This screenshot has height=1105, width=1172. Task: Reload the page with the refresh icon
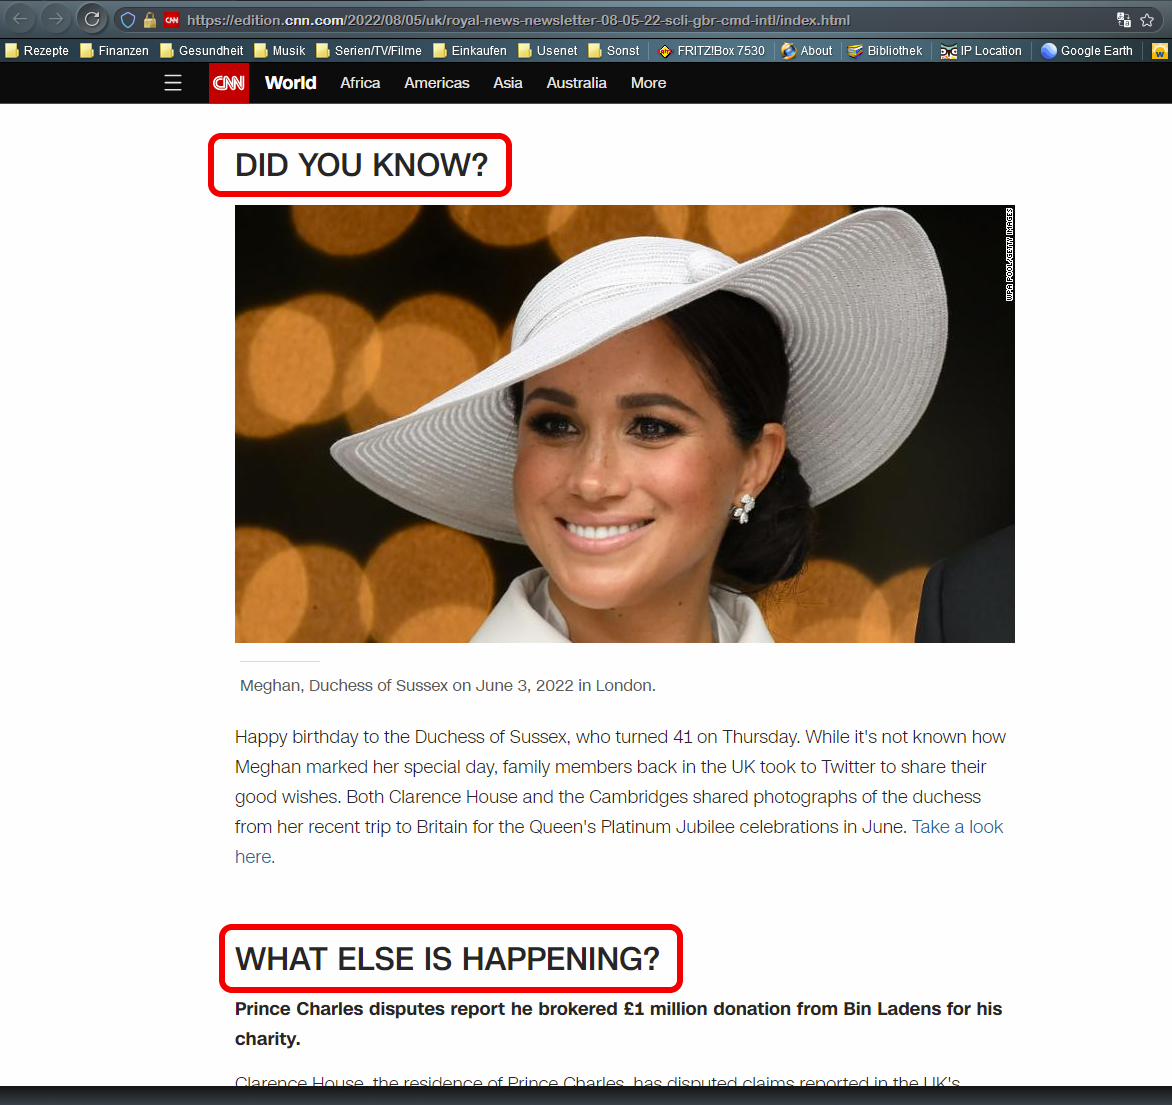click(92, 19)
